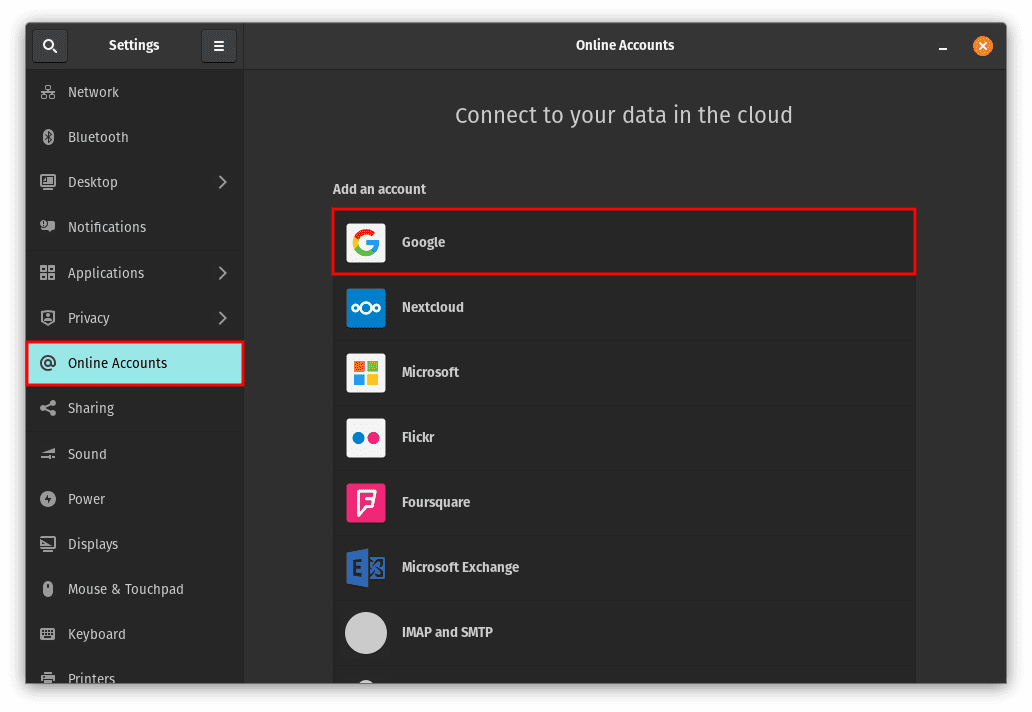The width and height of the screenshot is (1032, 712).
Task: Close the Settings window
Action: coord(983,46)
